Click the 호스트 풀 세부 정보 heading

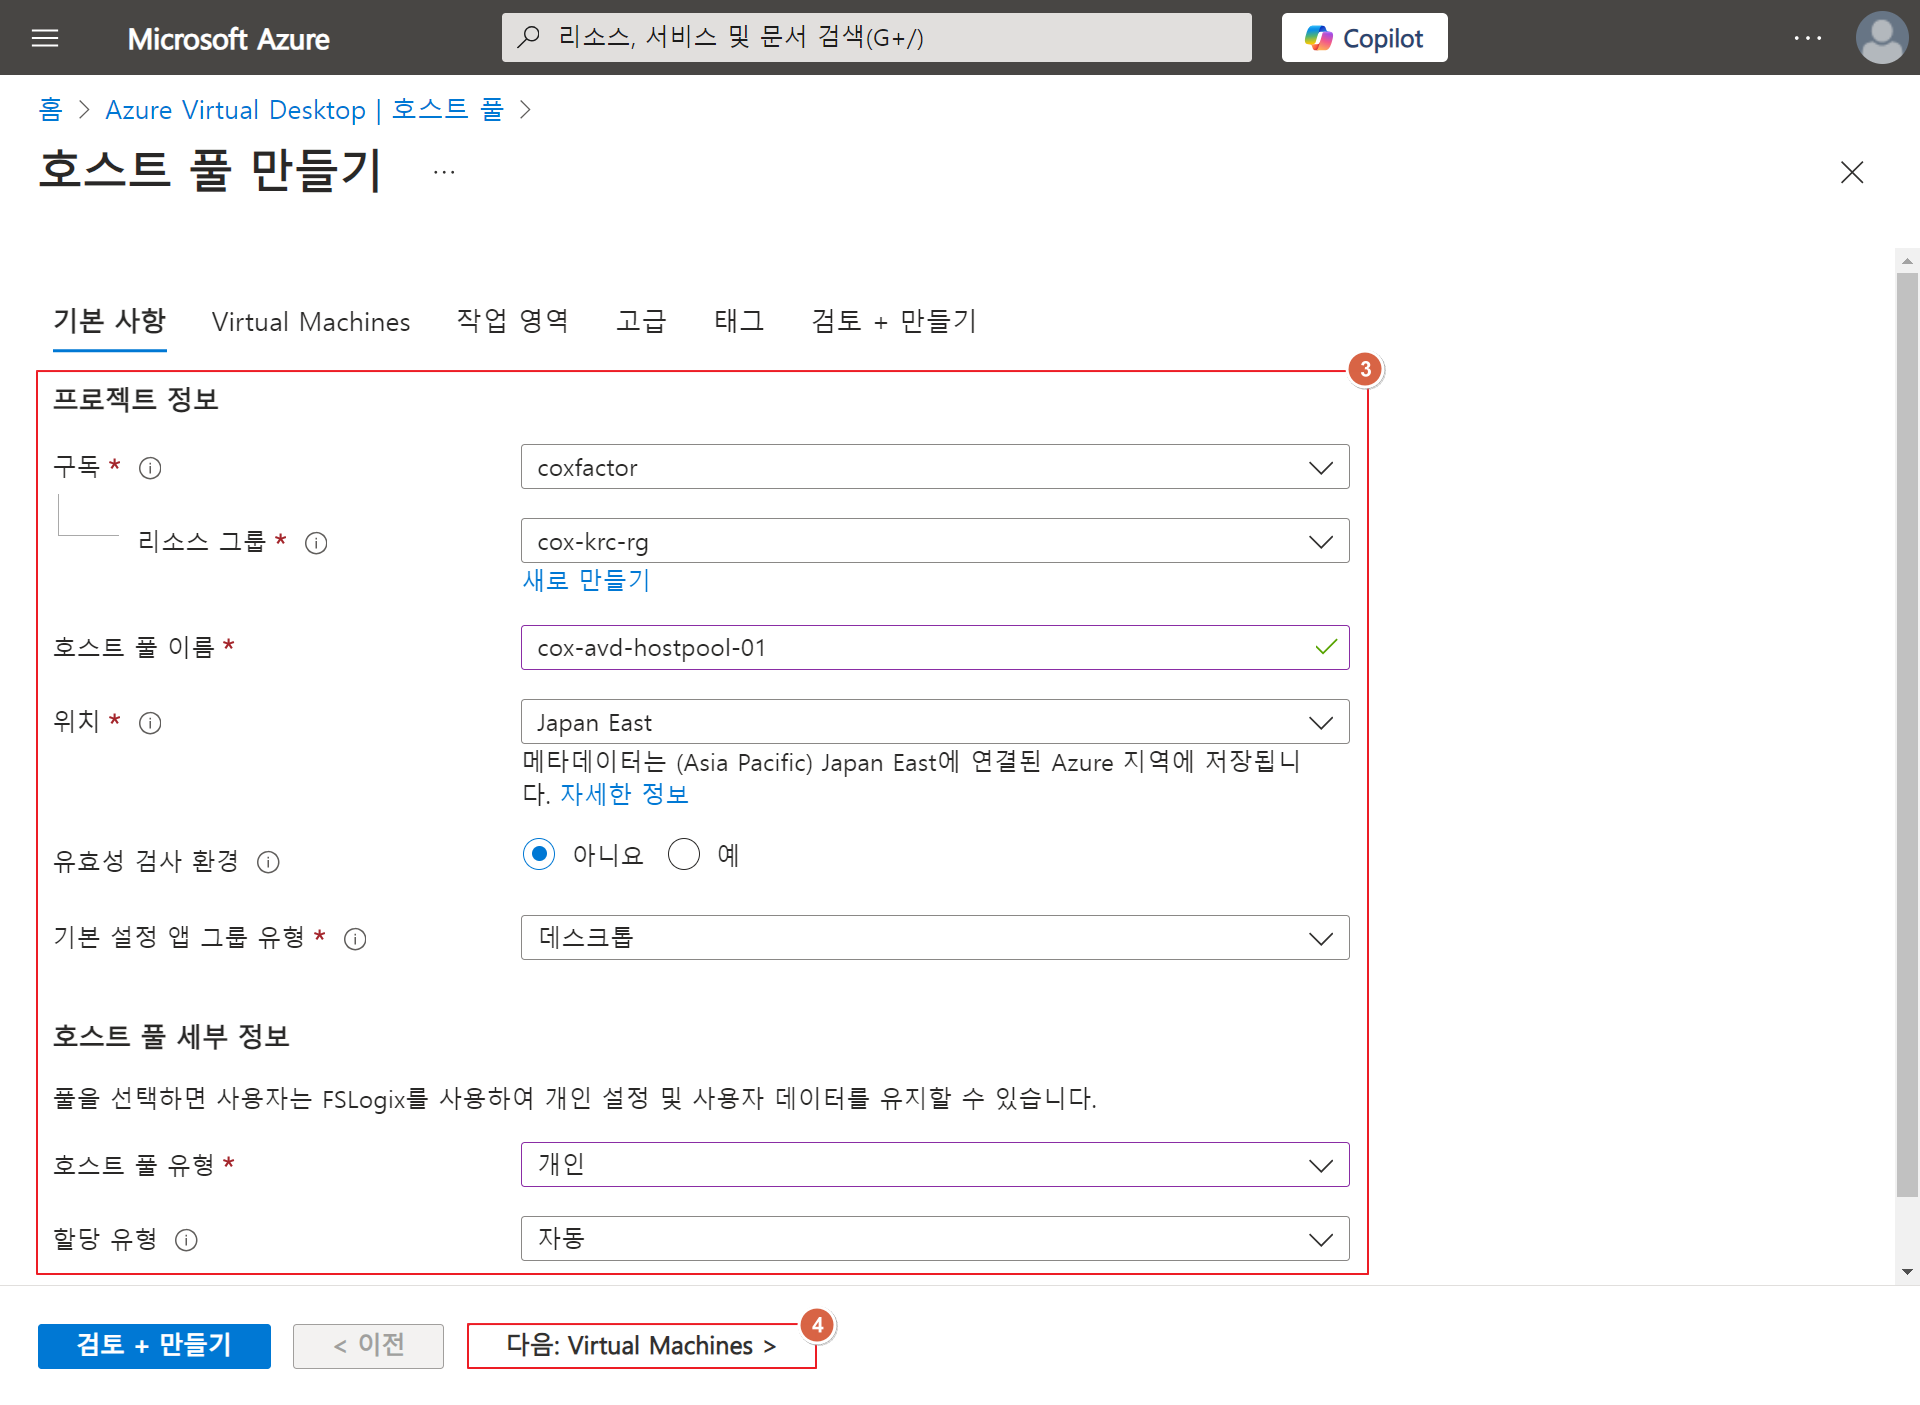(x=171, y=1036)
